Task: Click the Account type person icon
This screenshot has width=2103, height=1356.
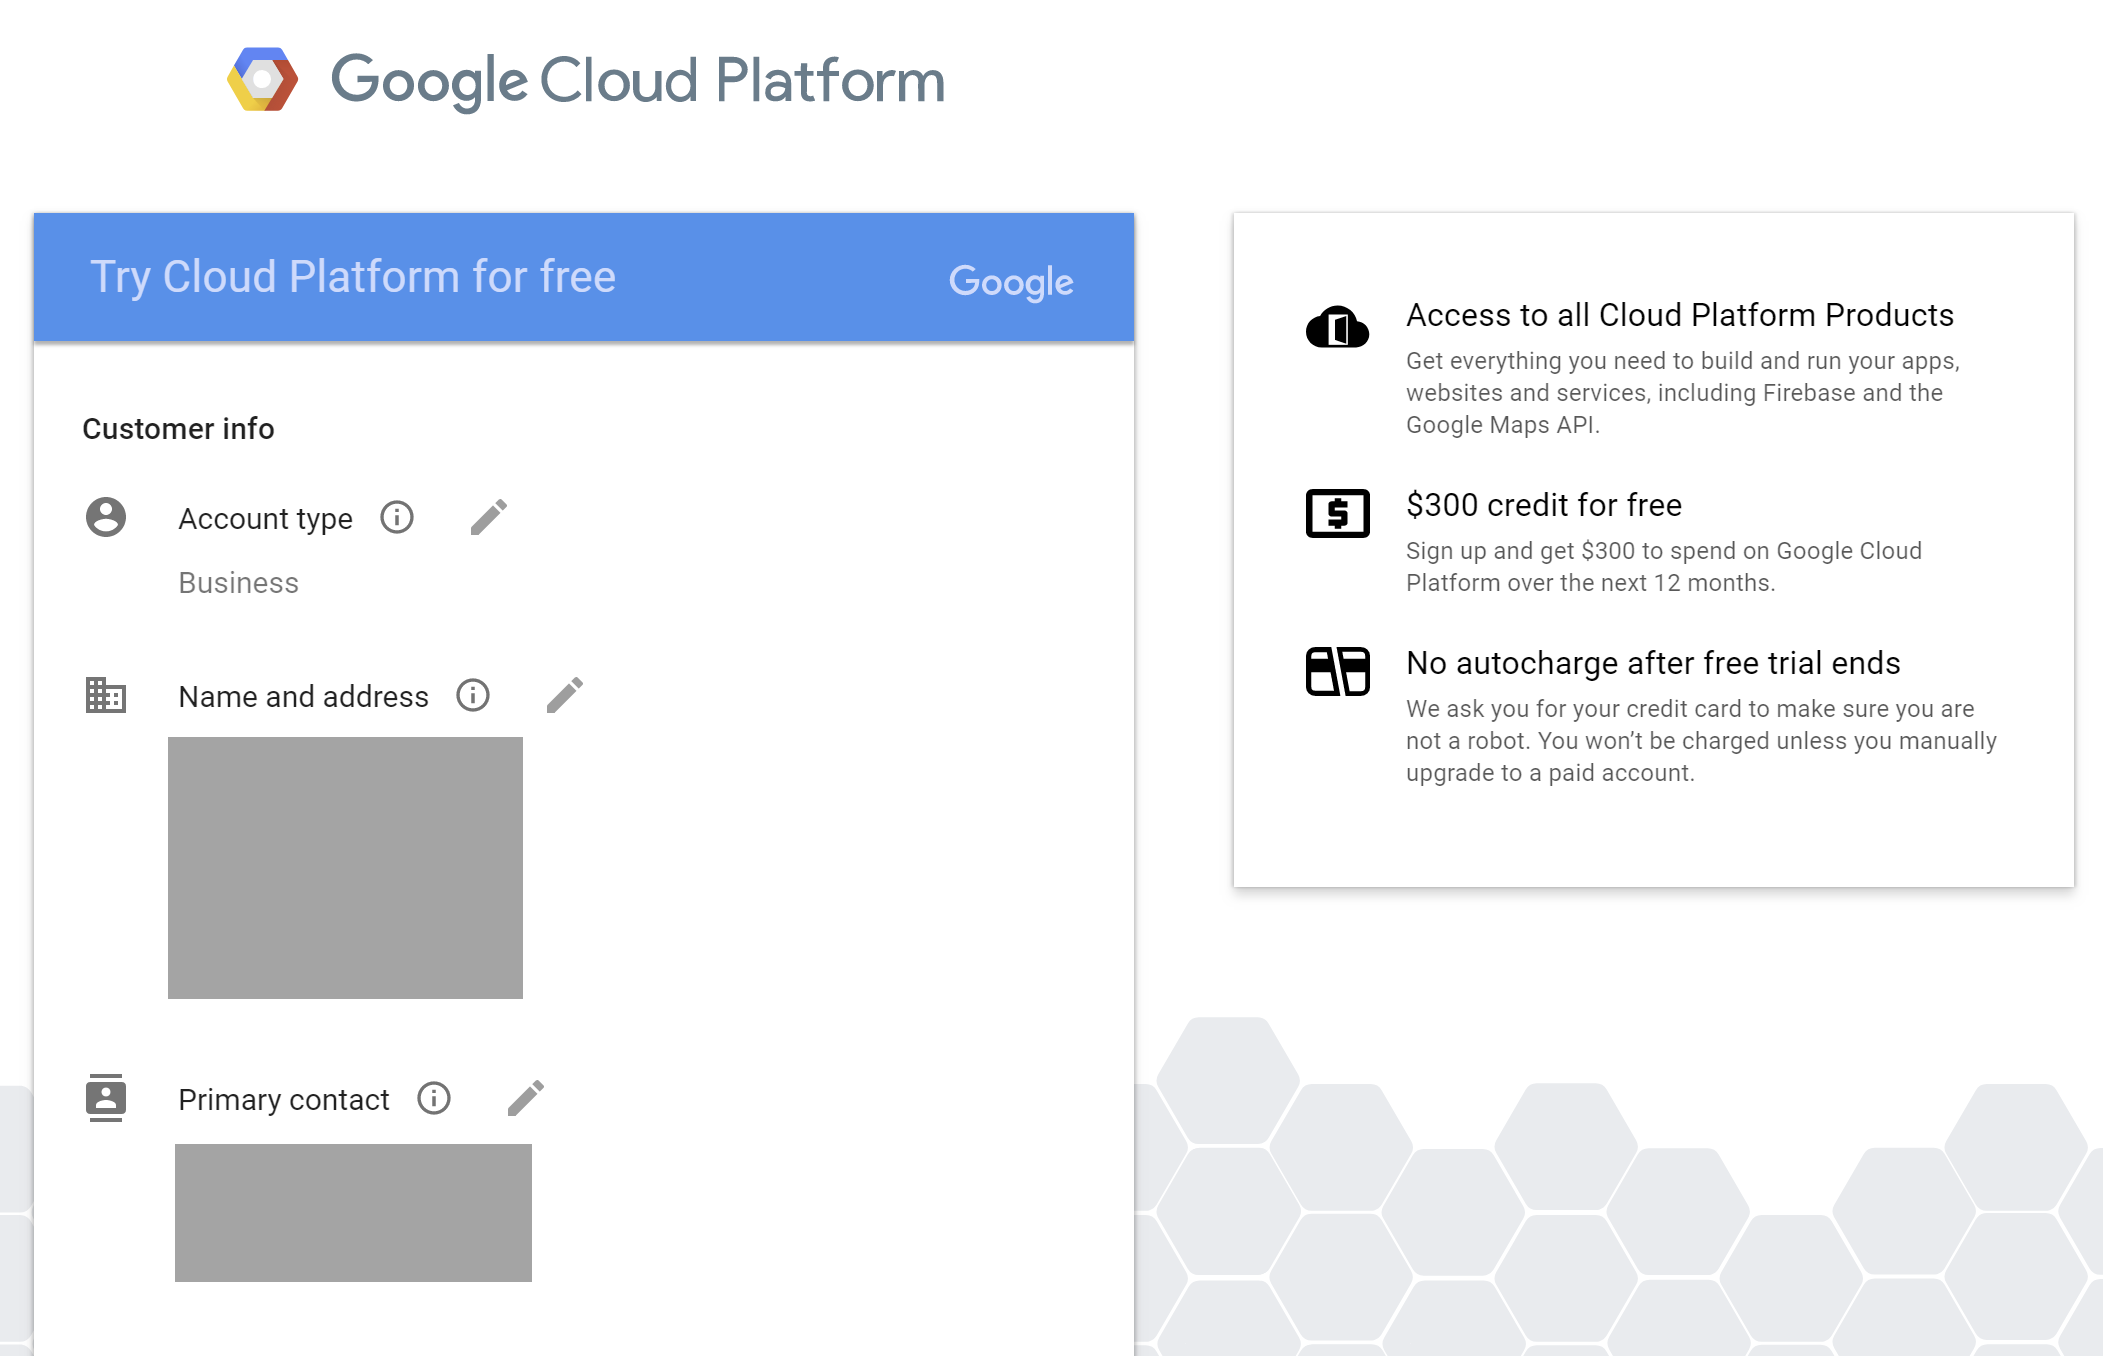Action: (x=106, y=517)
